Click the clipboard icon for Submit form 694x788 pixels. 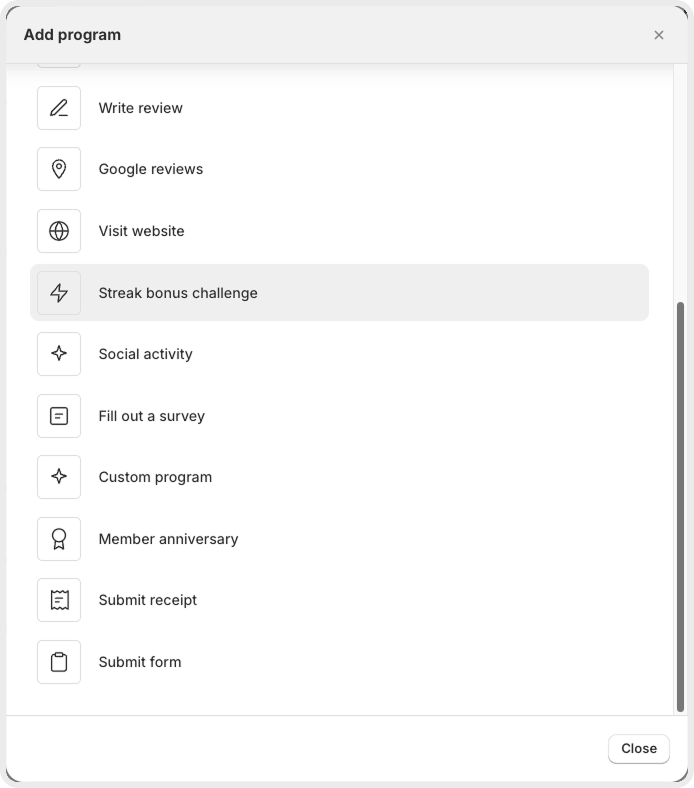[x=59, y=662]
